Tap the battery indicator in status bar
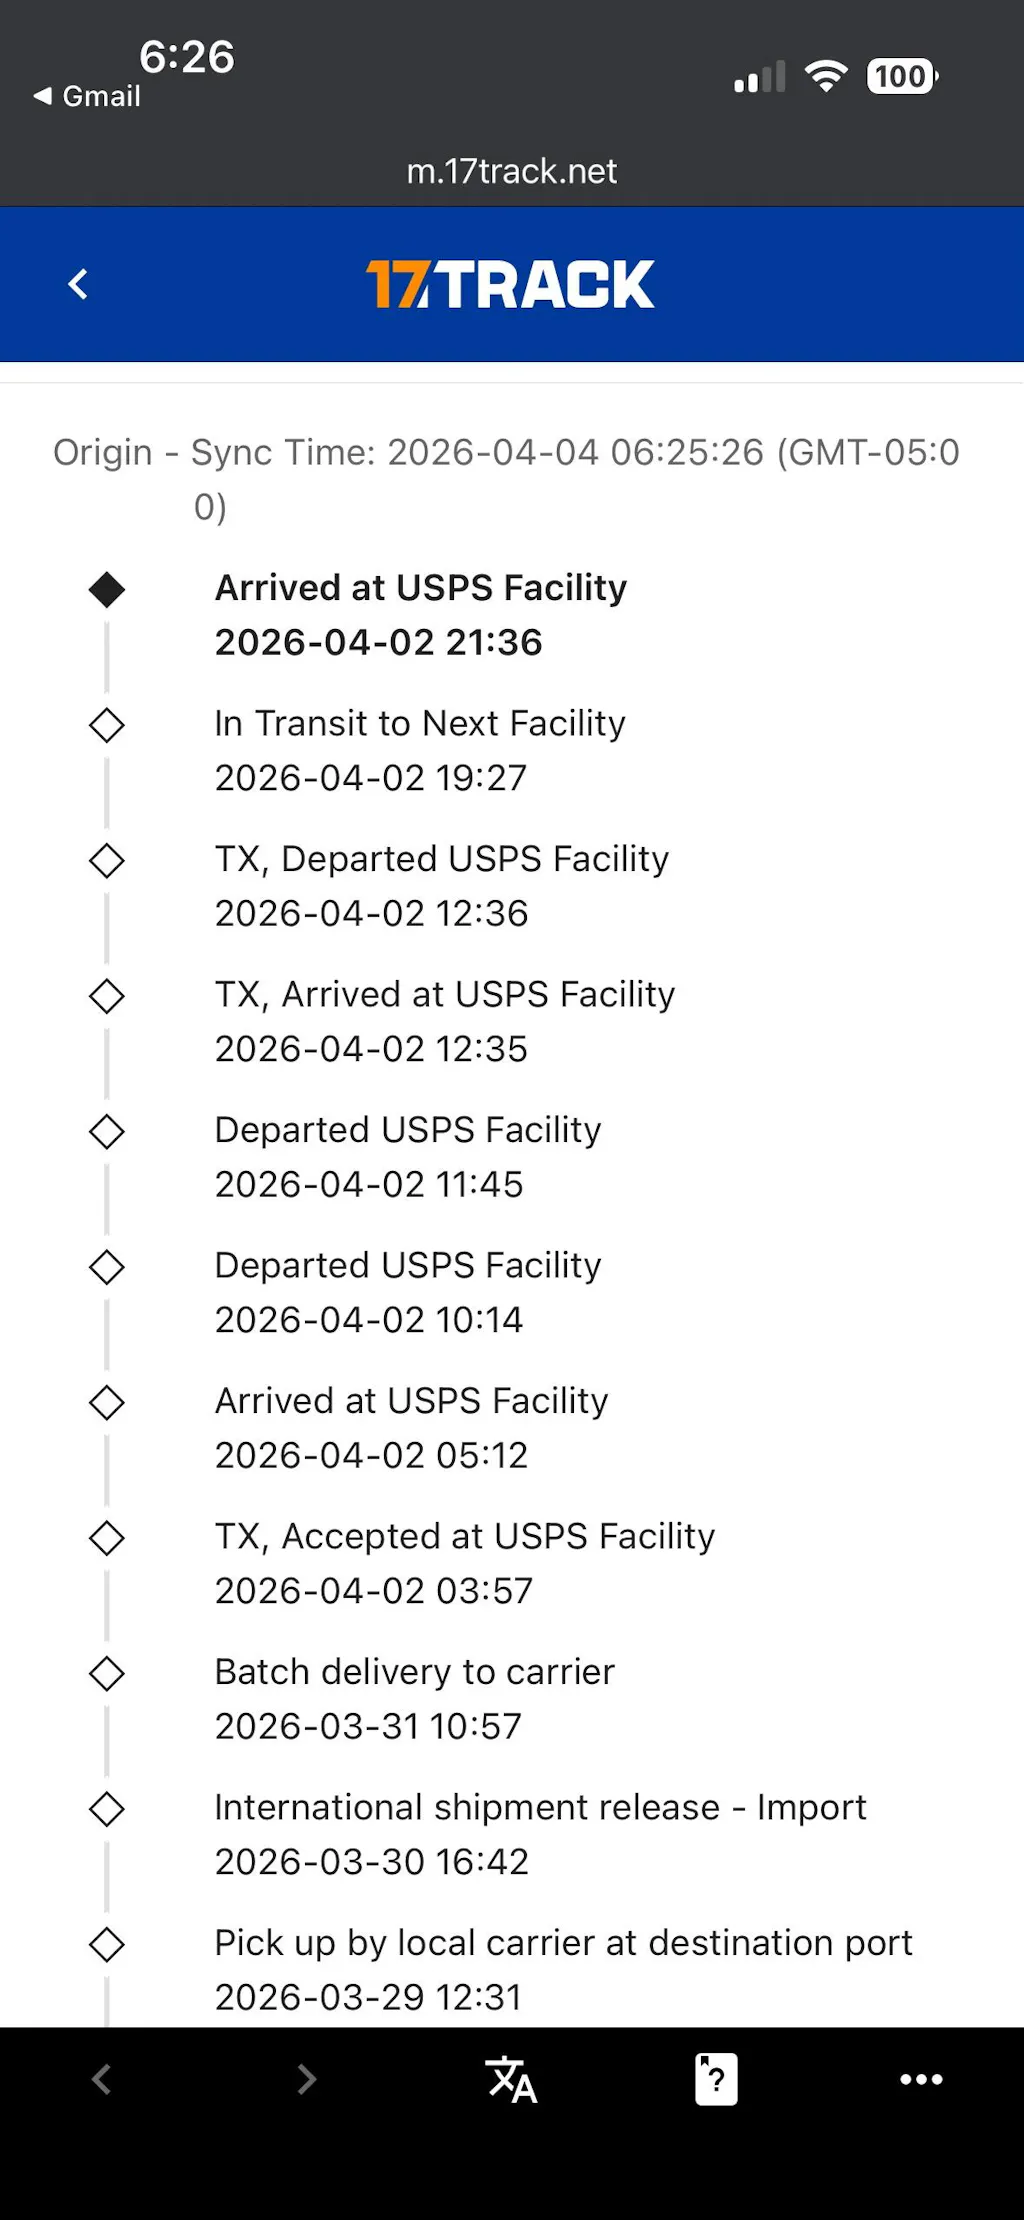 click(x=902, y=77)
